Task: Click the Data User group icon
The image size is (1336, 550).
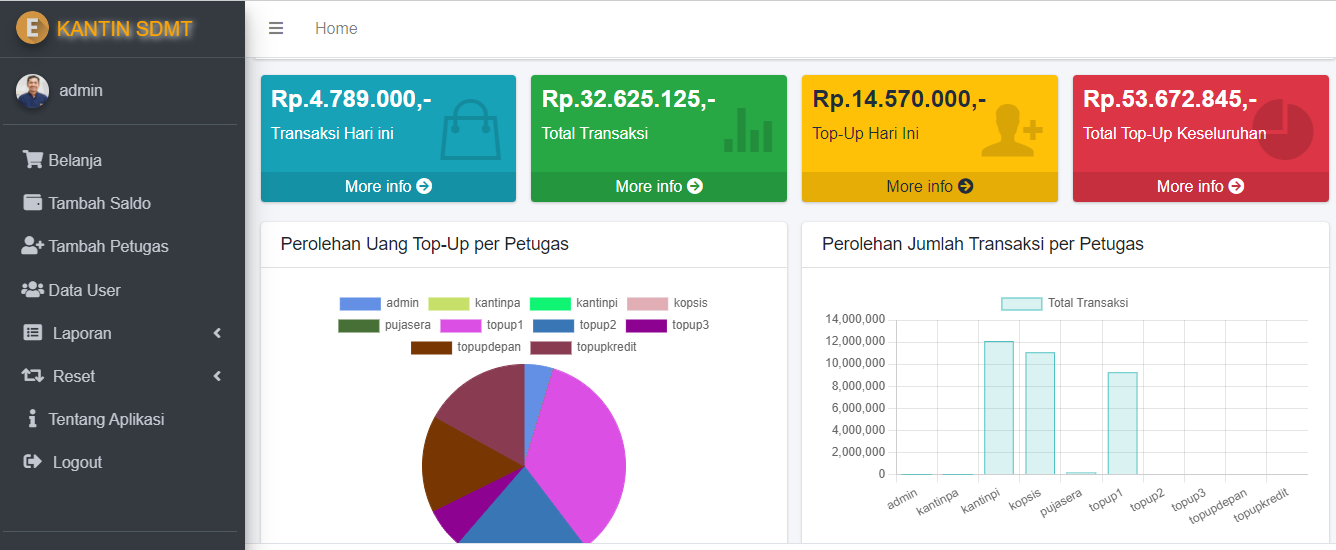Action: coord(33,290)
